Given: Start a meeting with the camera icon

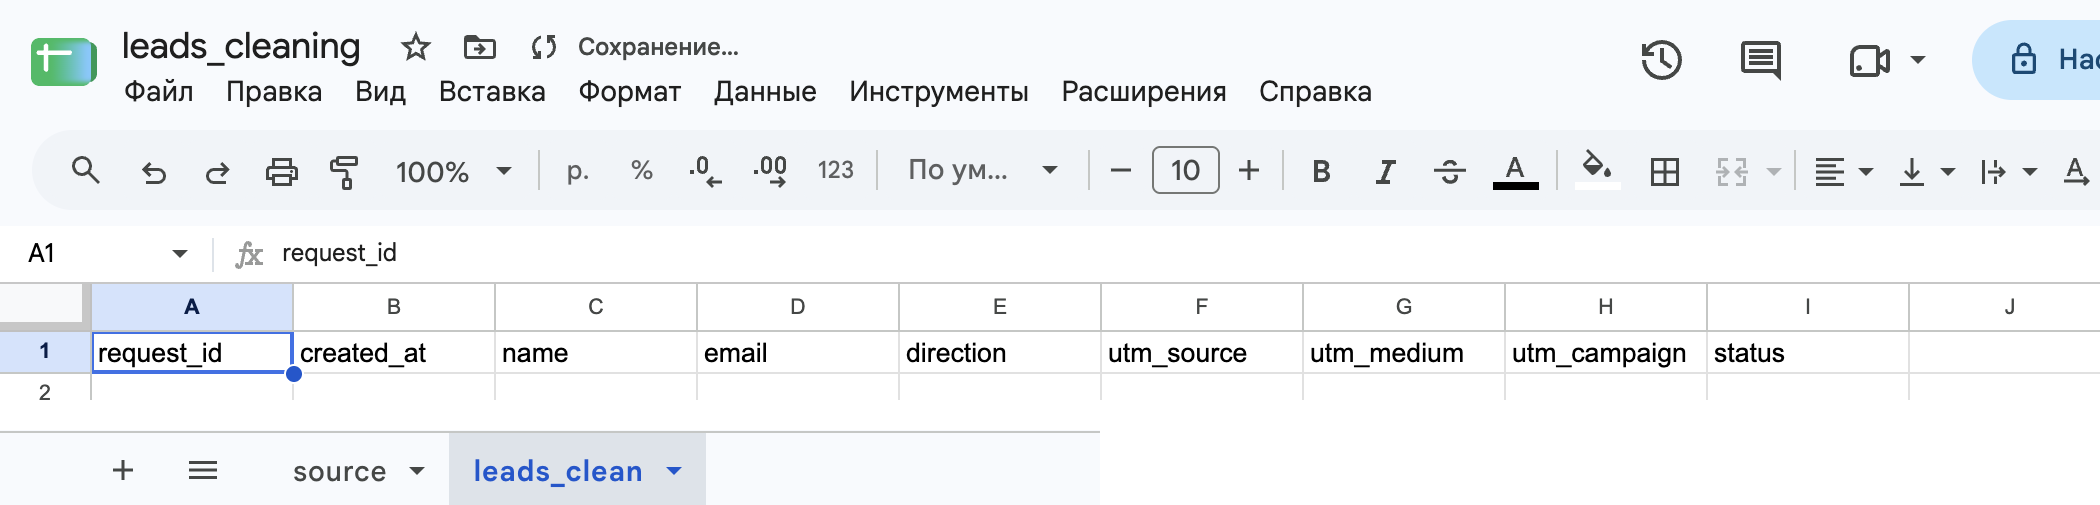Looking at the screenshot, I should pyautogui.click(x=1869, y=61).
